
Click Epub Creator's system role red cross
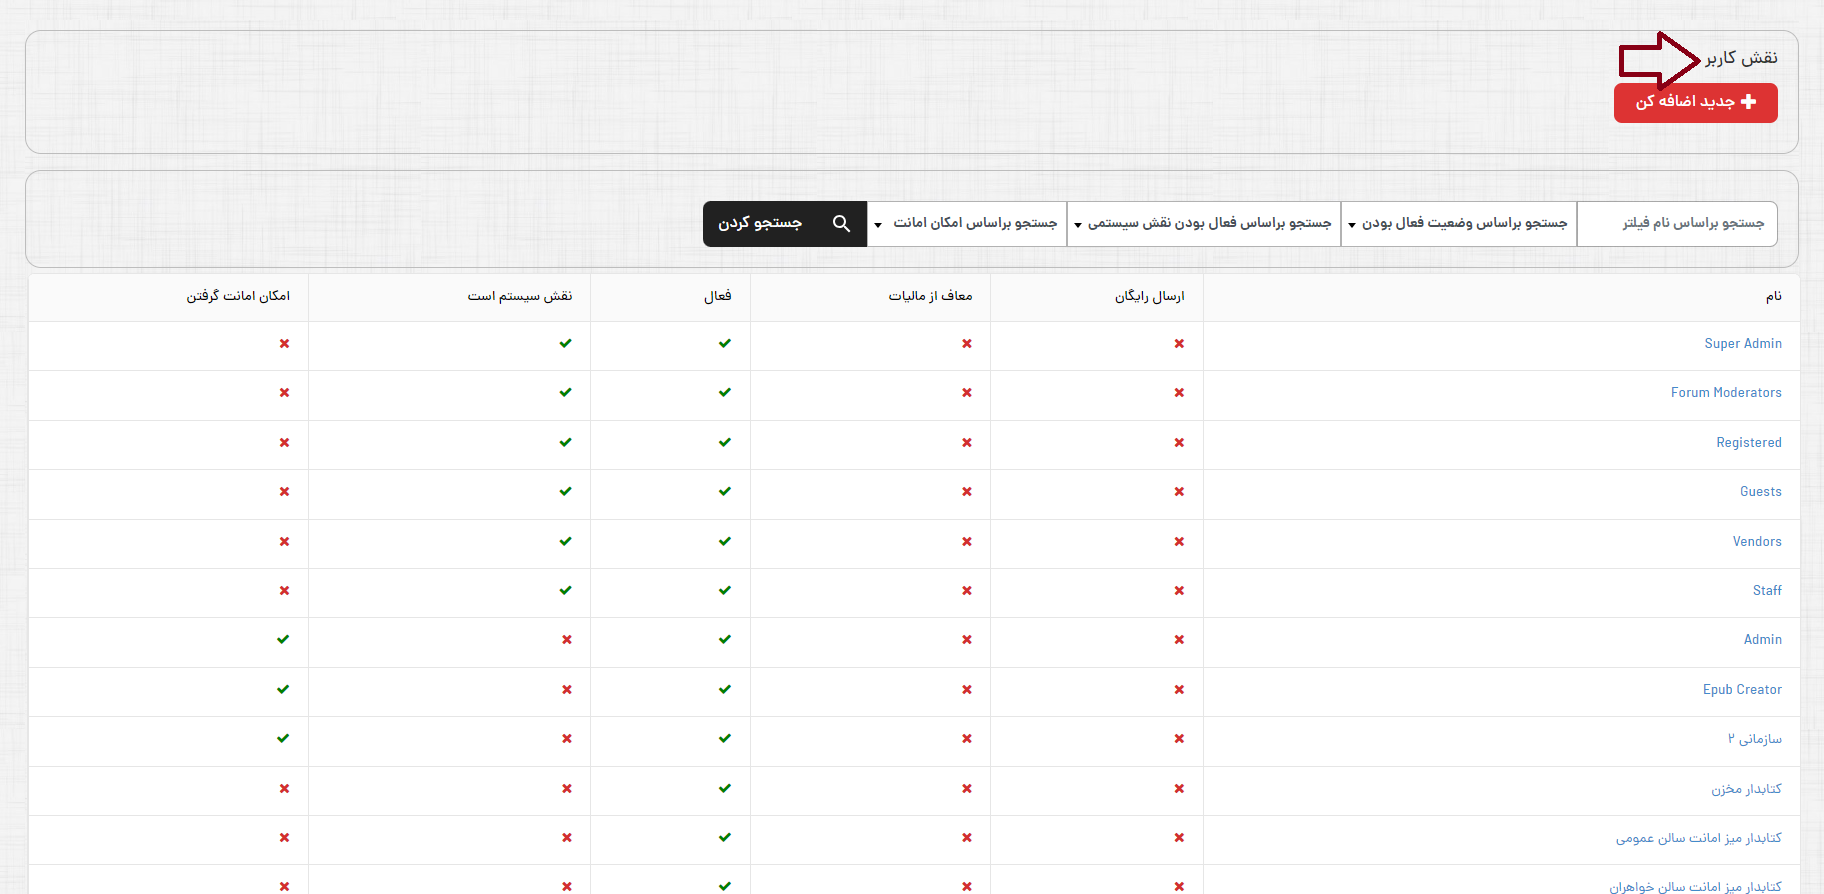click(567, 690)
